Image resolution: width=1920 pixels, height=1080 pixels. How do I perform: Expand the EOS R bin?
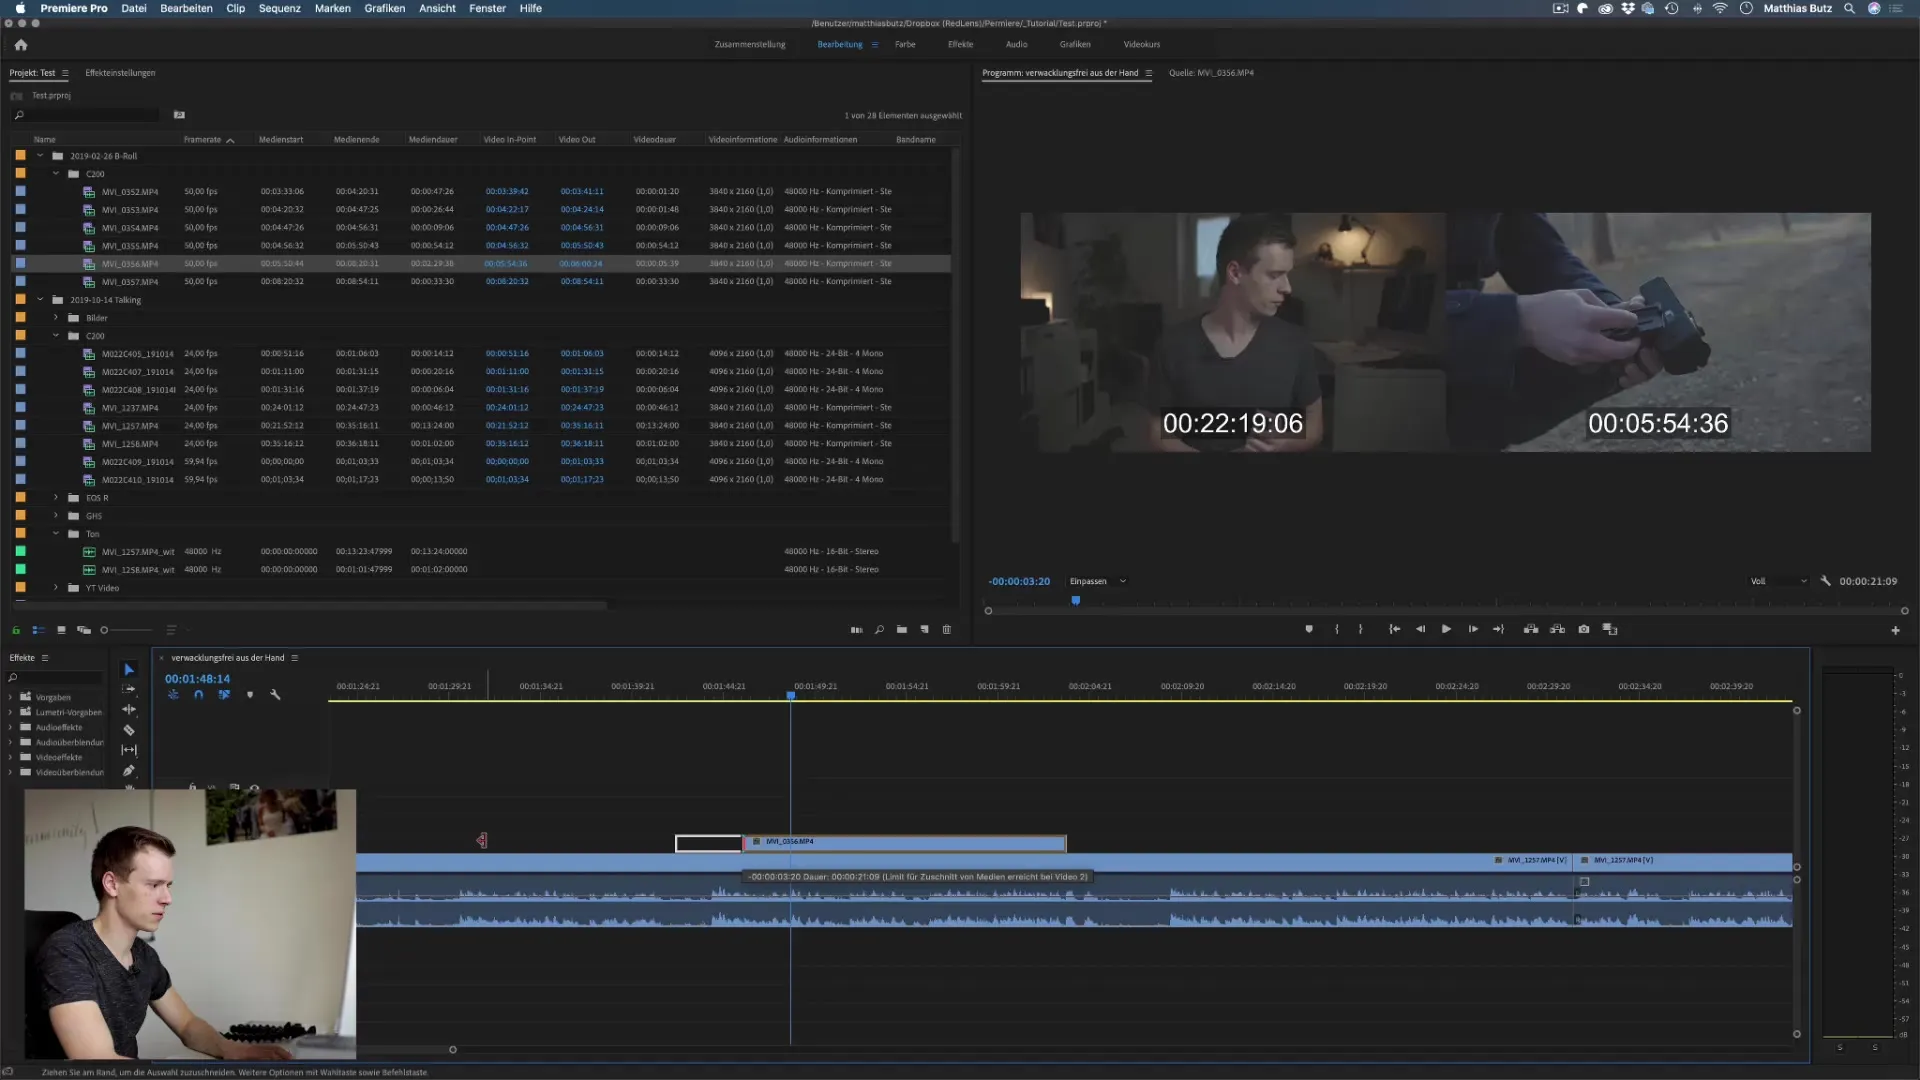[56, 498]
